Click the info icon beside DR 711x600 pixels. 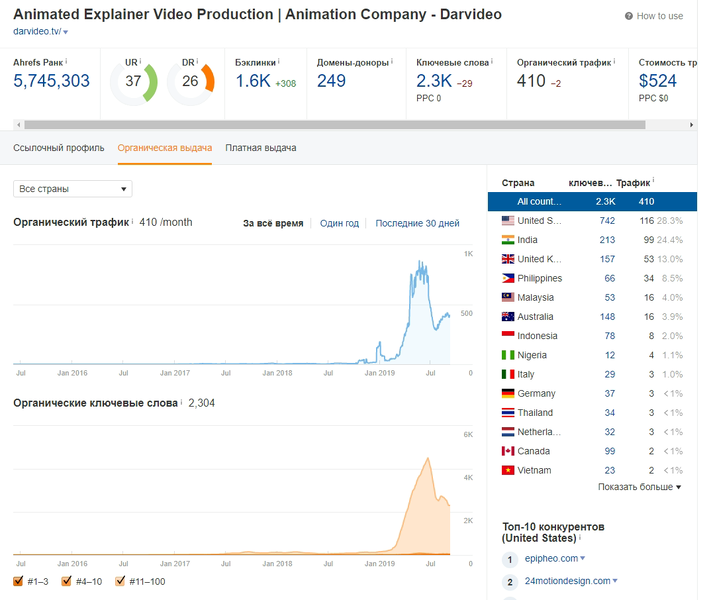click(x=198, y=61)
